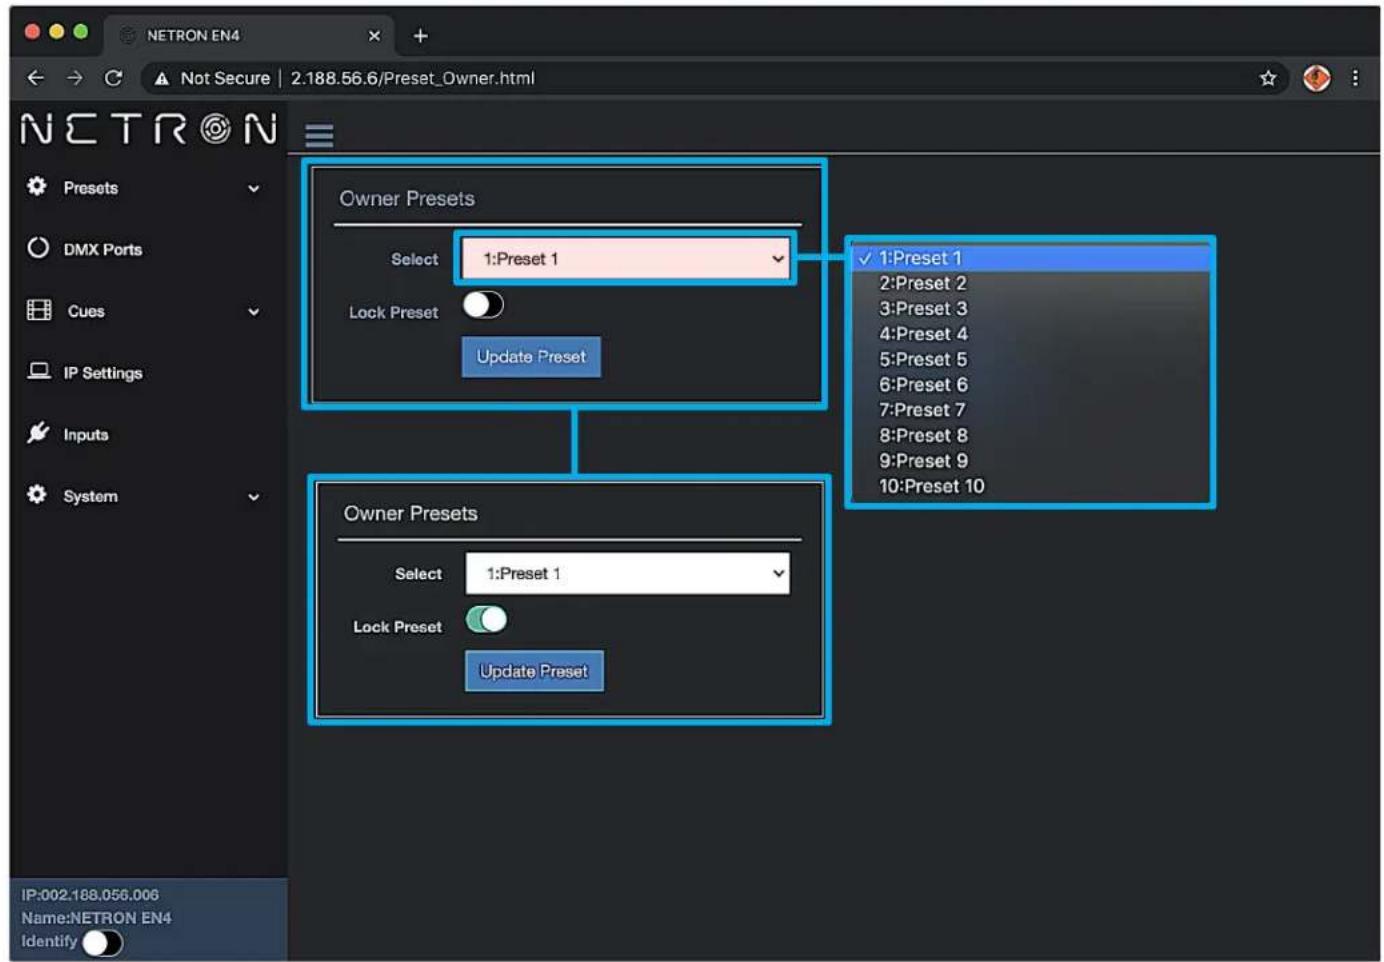Click the System gear icon in sidebar

tap(37, 495)
